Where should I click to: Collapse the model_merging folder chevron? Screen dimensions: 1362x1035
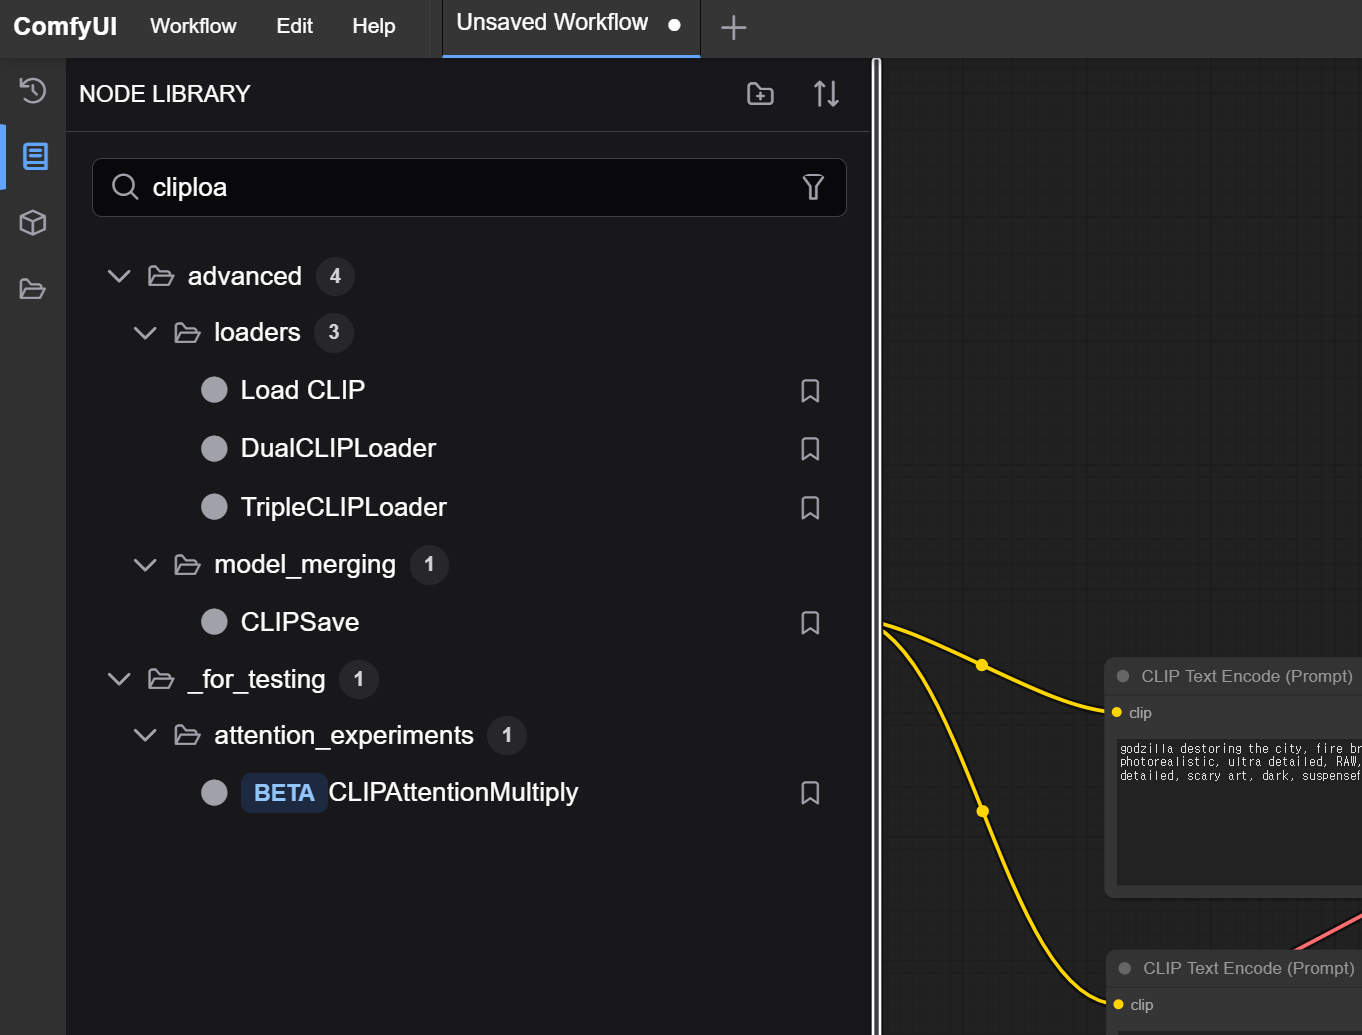tap(145, 565)
